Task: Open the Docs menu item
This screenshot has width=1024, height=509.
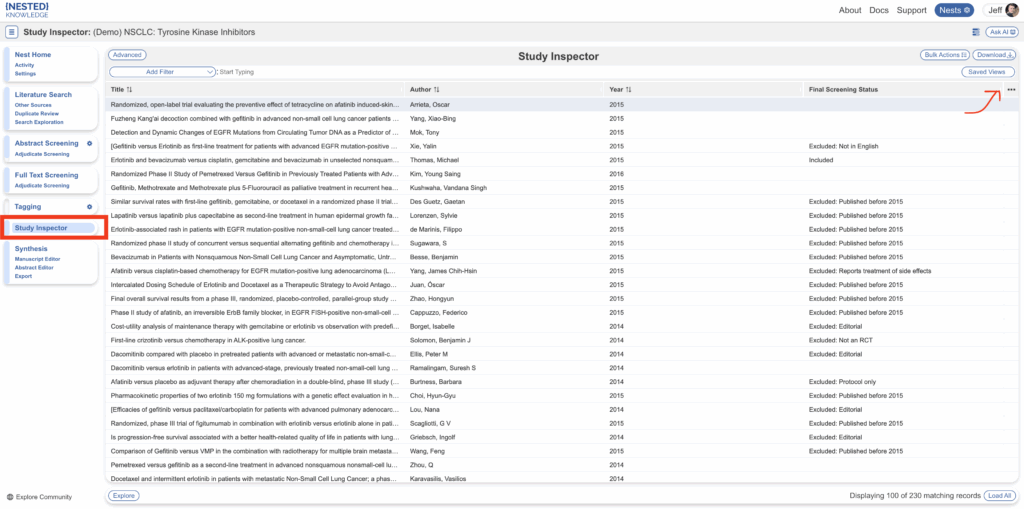Action: click(x=879, y=10)
